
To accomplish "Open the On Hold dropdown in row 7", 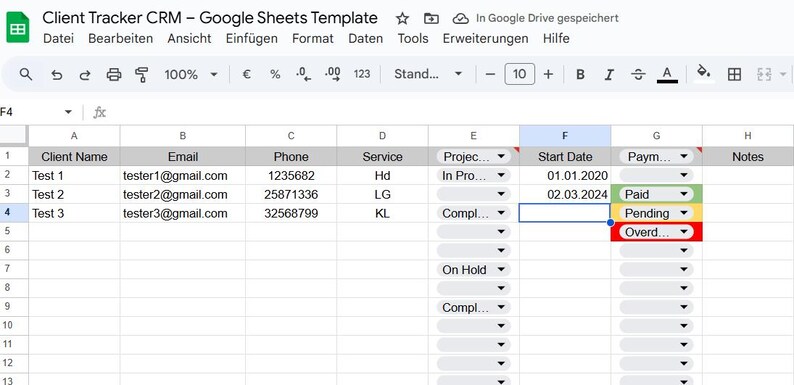I will coord(473,270).
